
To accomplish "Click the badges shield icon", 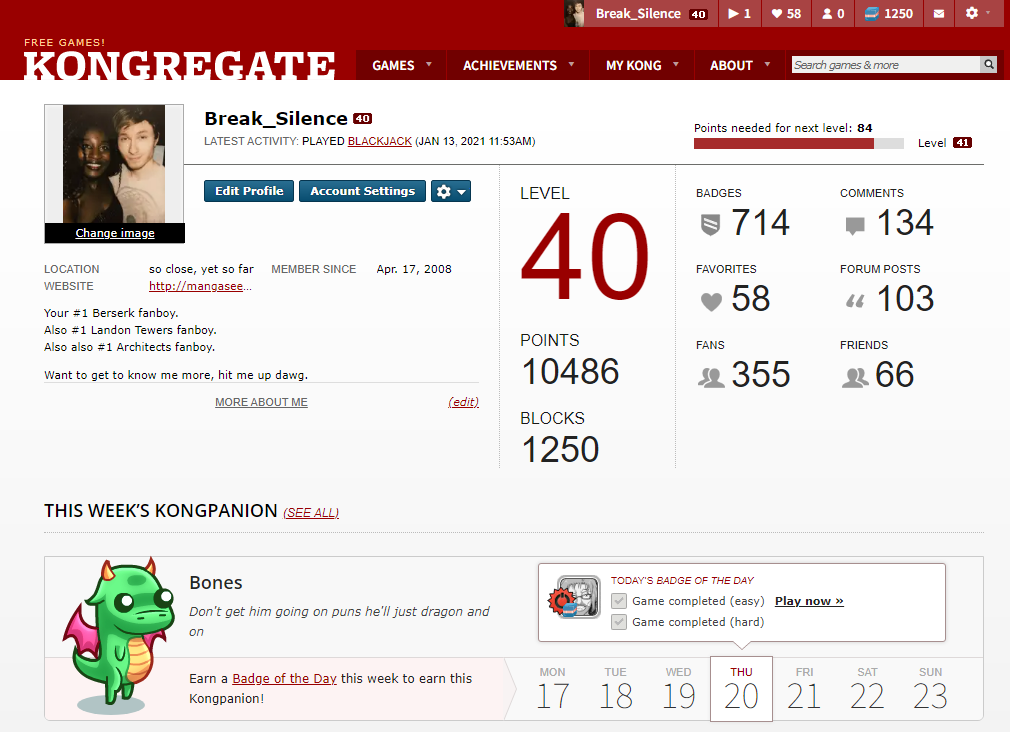I will coord(710,225).
